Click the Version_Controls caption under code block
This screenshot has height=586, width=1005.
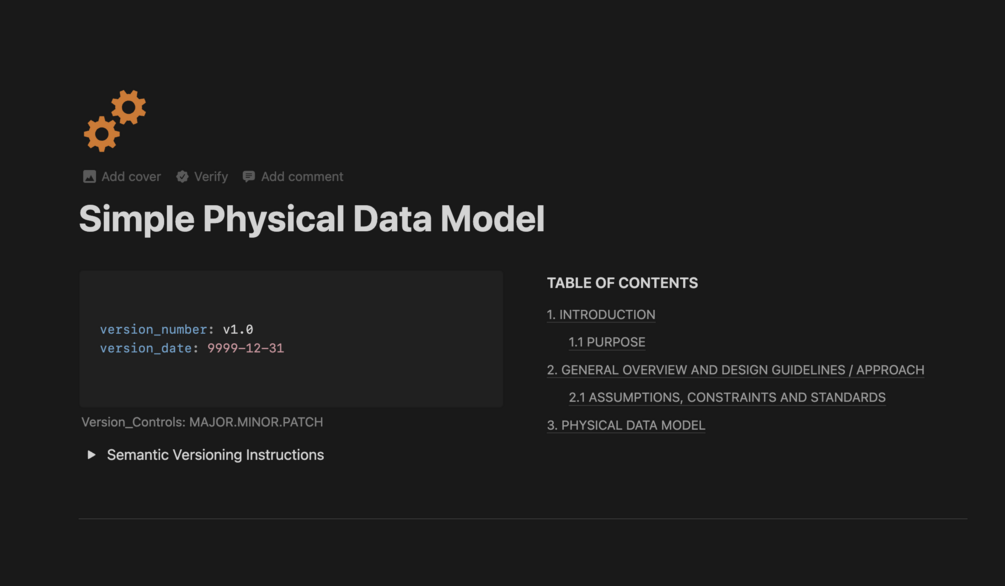202,422
